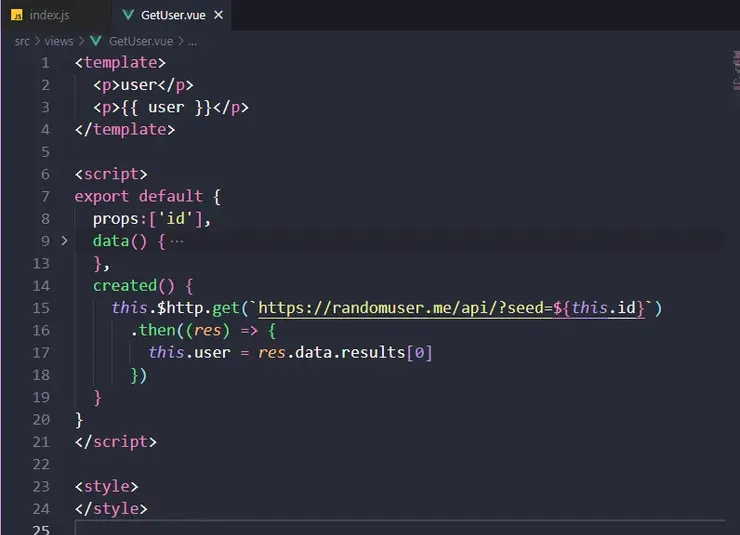Click the minimap on the right edge

735,71
